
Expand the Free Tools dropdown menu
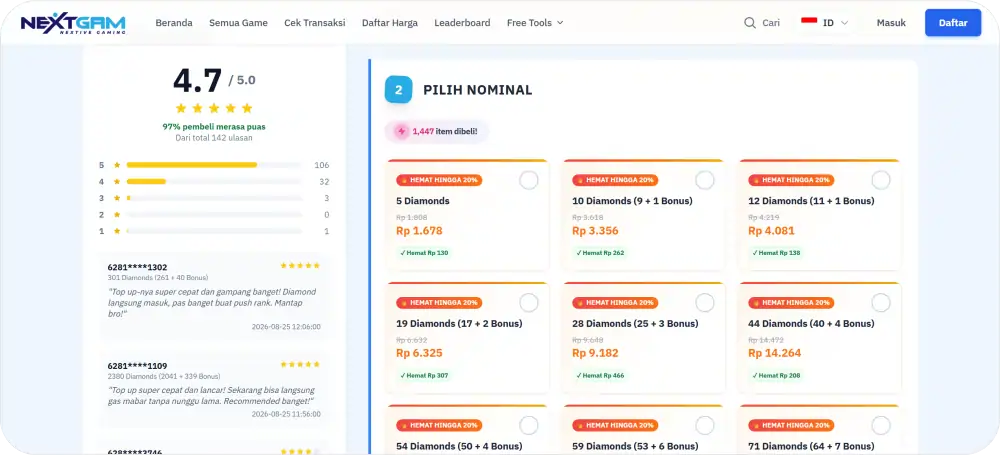pyautogui.click(x=535, y=23)
